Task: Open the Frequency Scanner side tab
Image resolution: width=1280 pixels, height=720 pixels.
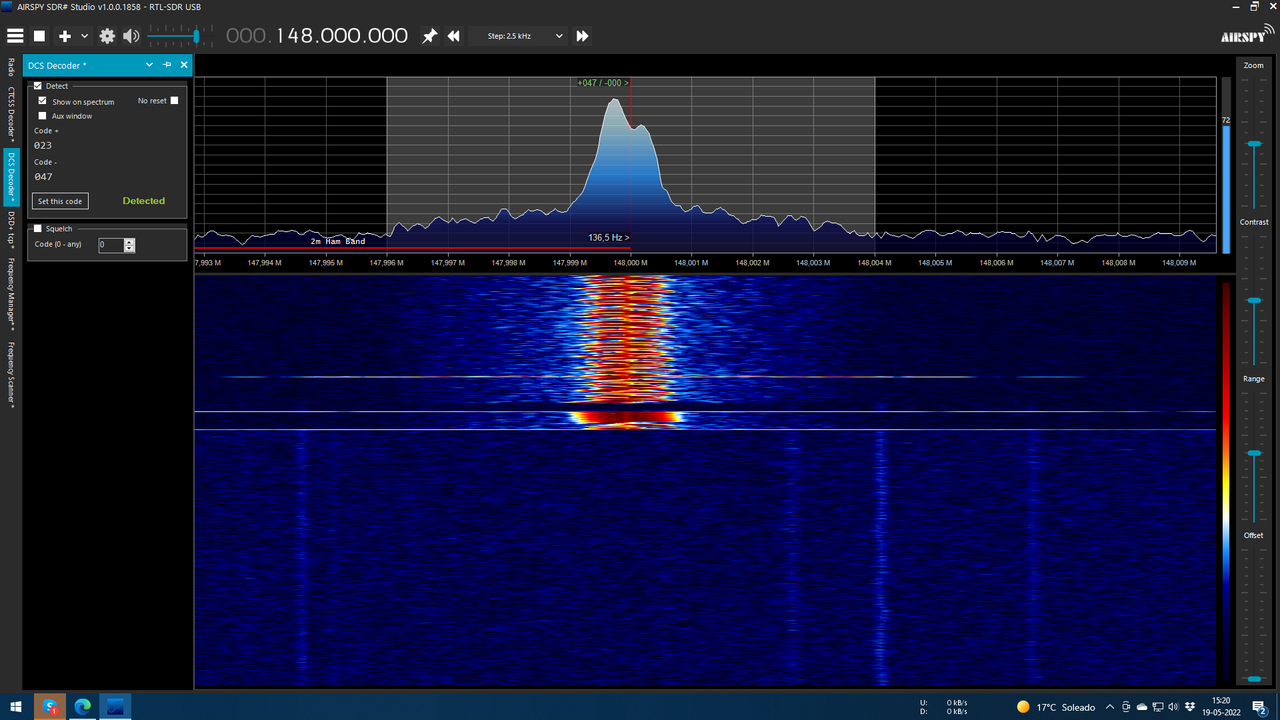Action: point(11,374)
